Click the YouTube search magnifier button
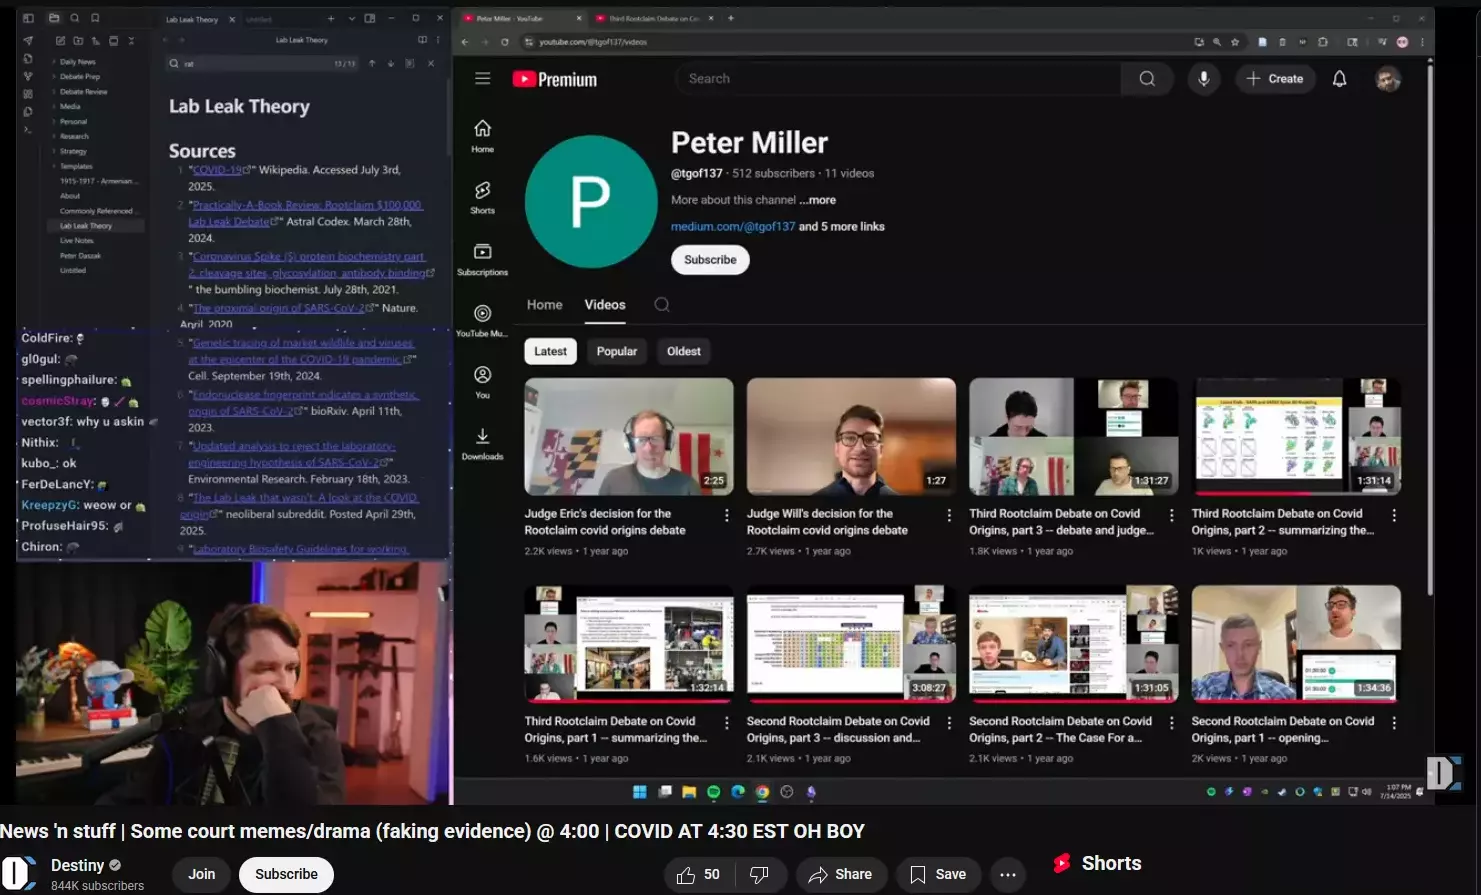Image resolution: width=1481 pixels, height=895 pixels. (x=1147, y=79)
